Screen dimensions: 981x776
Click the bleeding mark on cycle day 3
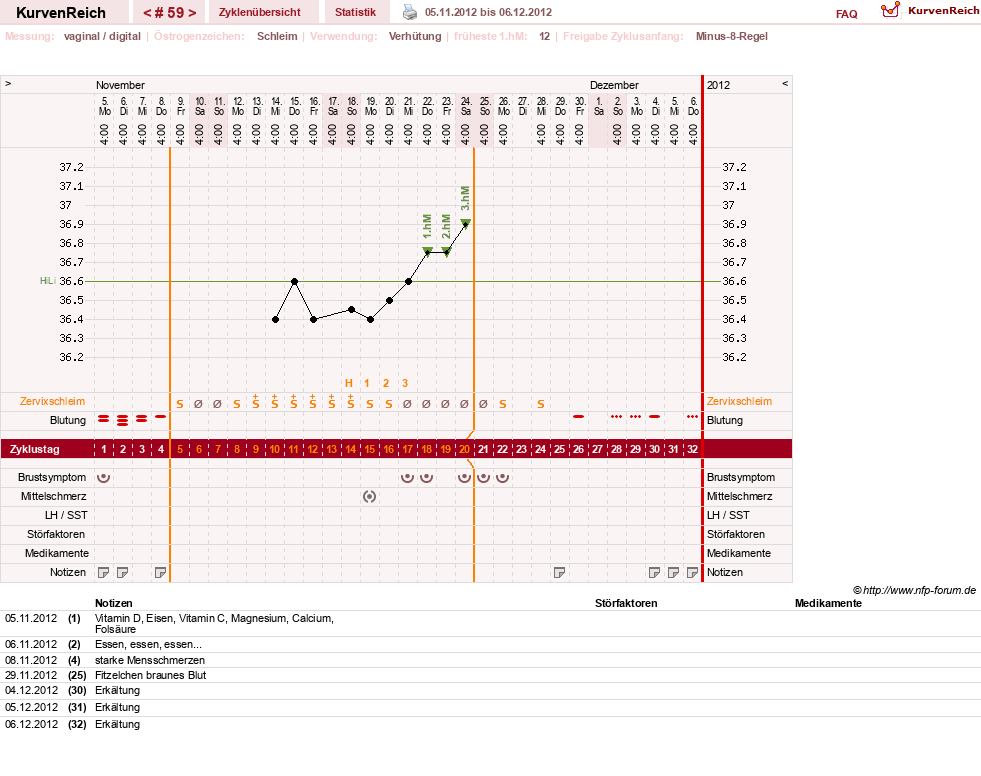pyautogui.click(x=142, y=419)
